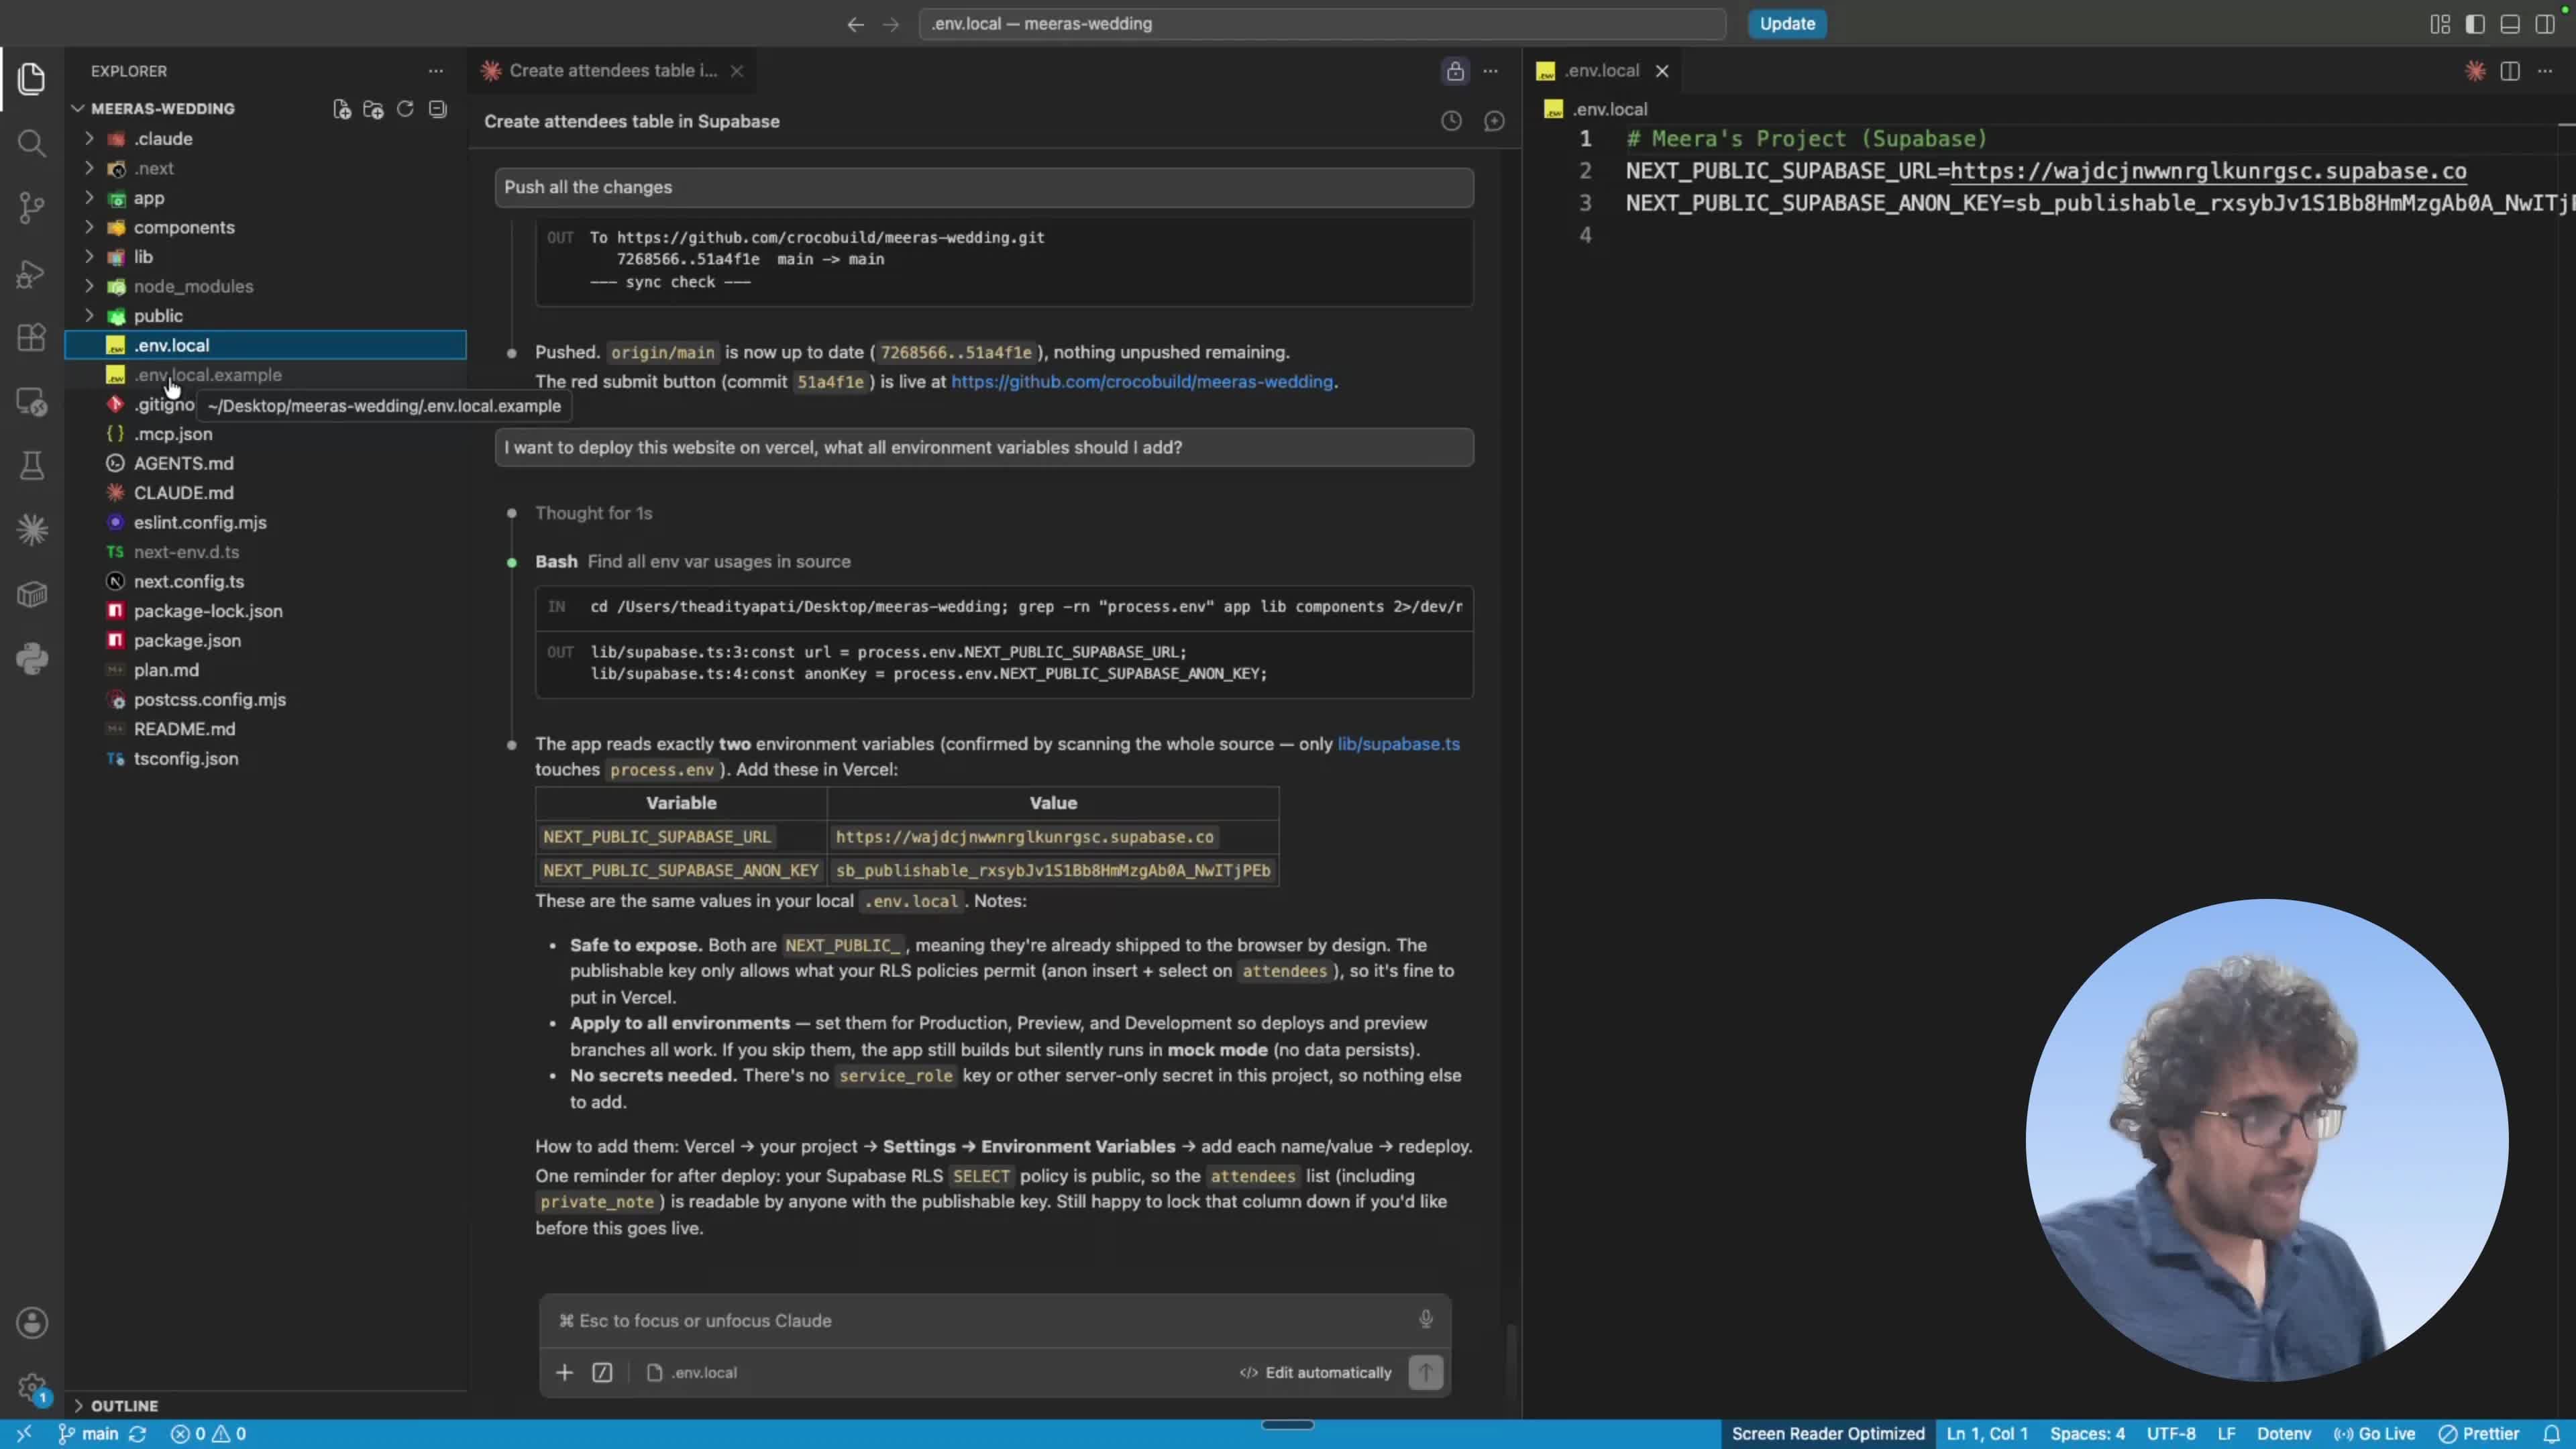
Task: Click the microphone voice input icon
Action: (1426, 1319)
